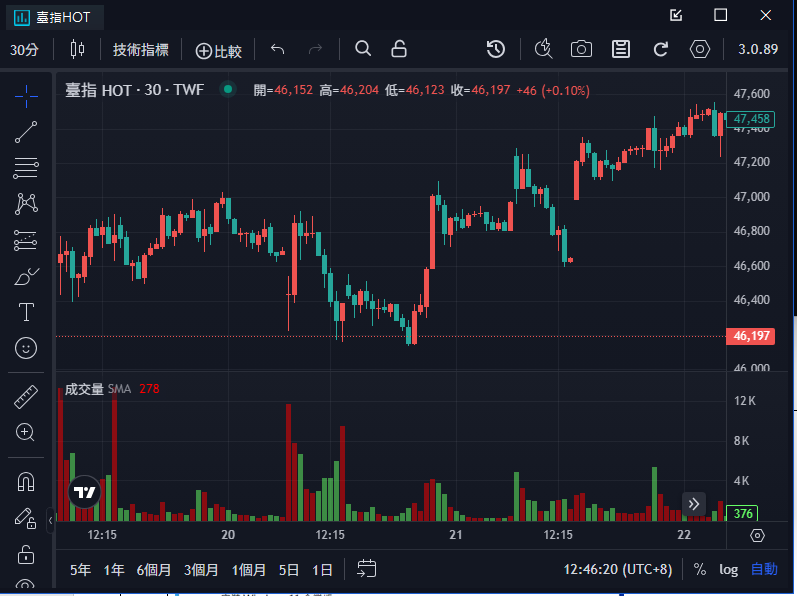The height and width of the screenshot is (596, 797).
Task: Click the TradingView logo badge
Action: click(x=84, y=492)
